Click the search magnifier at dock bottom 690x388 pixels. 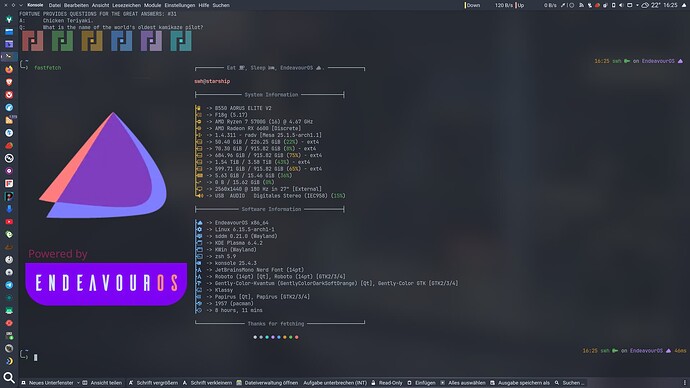coord(9,377)
